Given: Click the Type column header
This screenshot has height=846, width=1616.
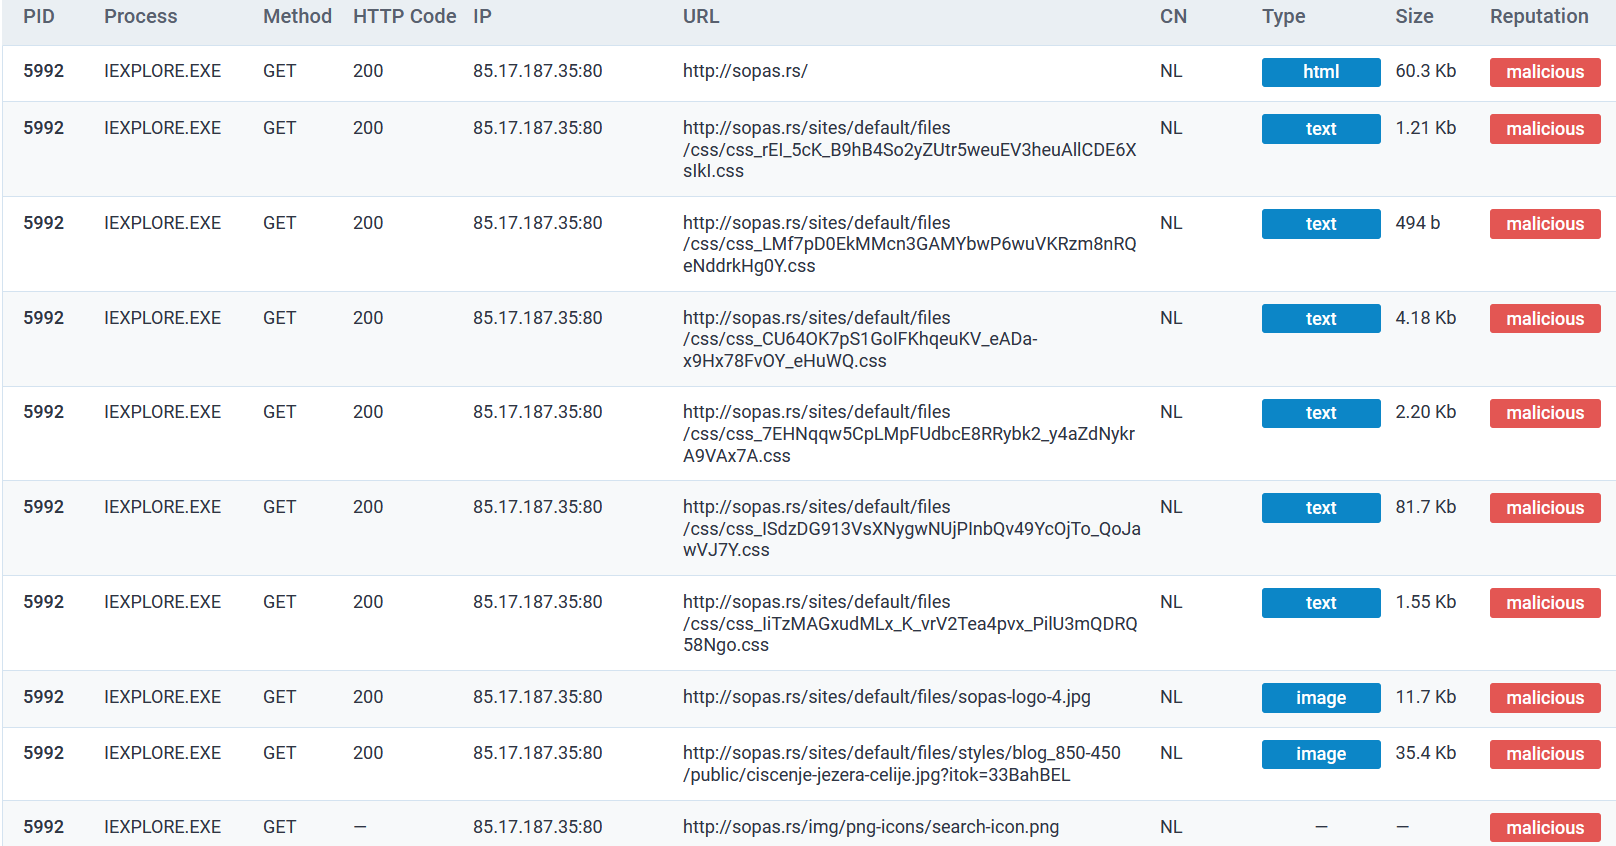Looking at the screenshot, I should [1283, 16].
